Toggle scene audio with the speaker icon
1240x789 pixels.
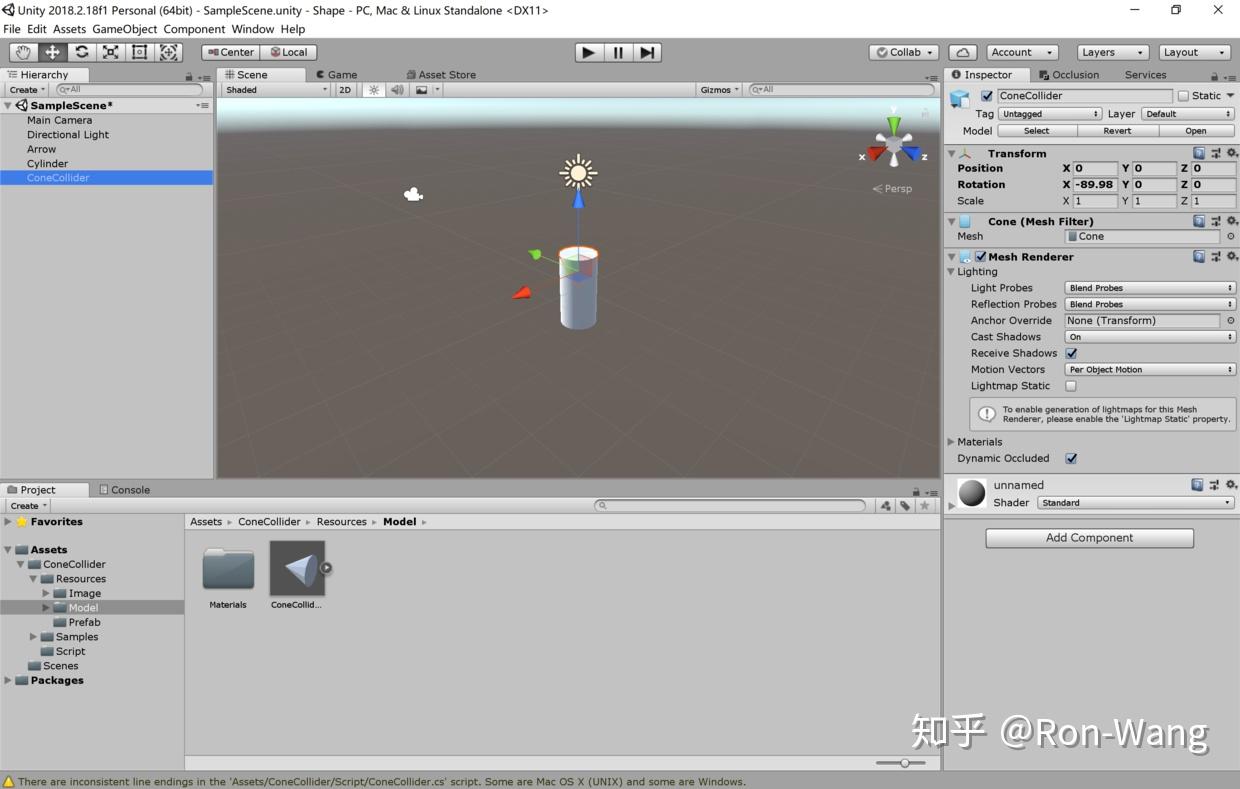pos(397,89)
